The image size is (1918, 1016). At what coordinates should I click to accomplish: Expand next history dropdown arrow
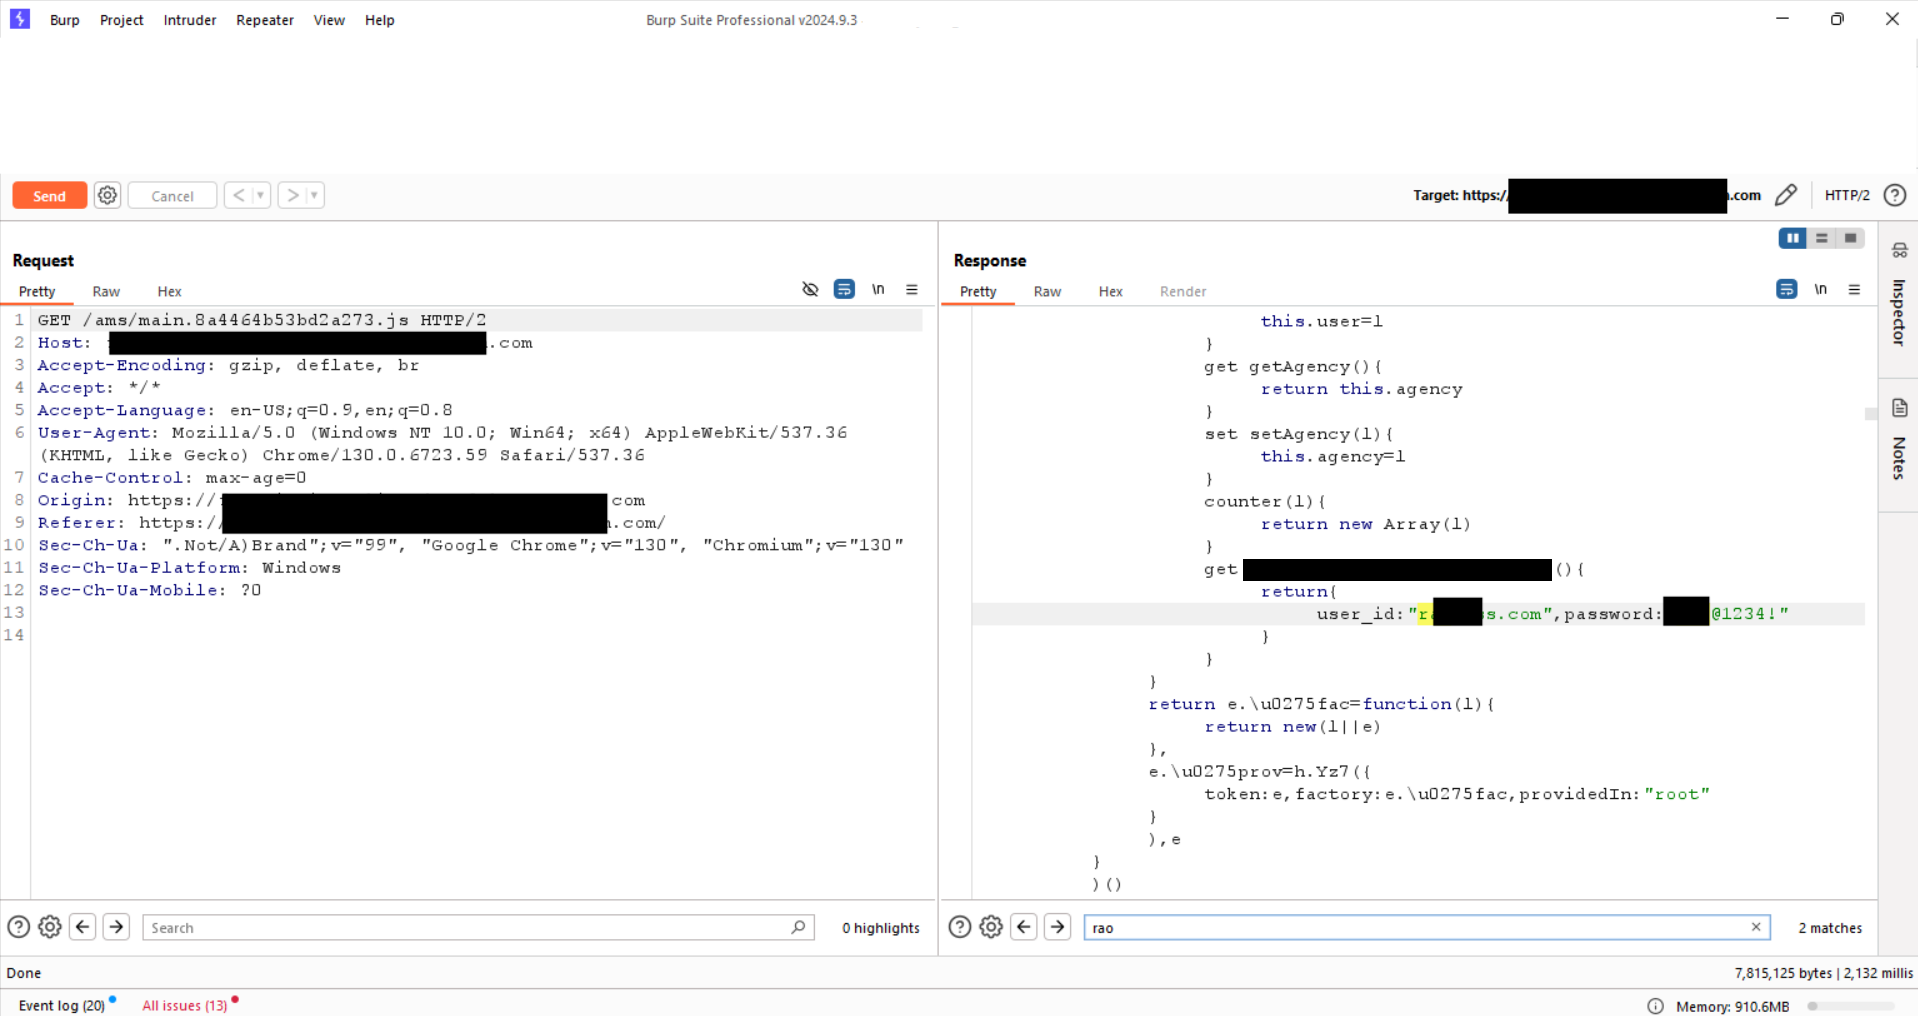[x=314, y=195]
